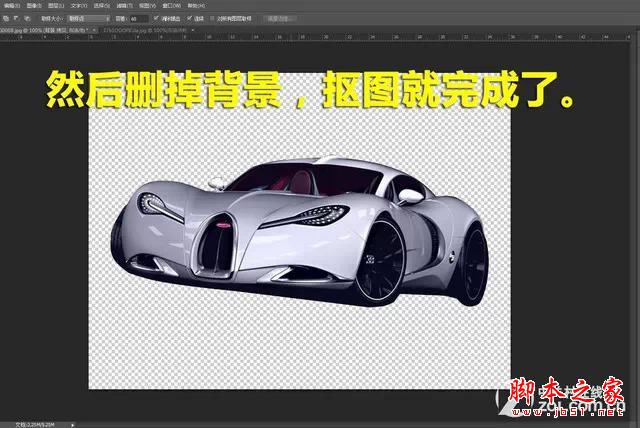Switch to the second jpg document tab
The image size is (640, 428).
pos(145,30)
